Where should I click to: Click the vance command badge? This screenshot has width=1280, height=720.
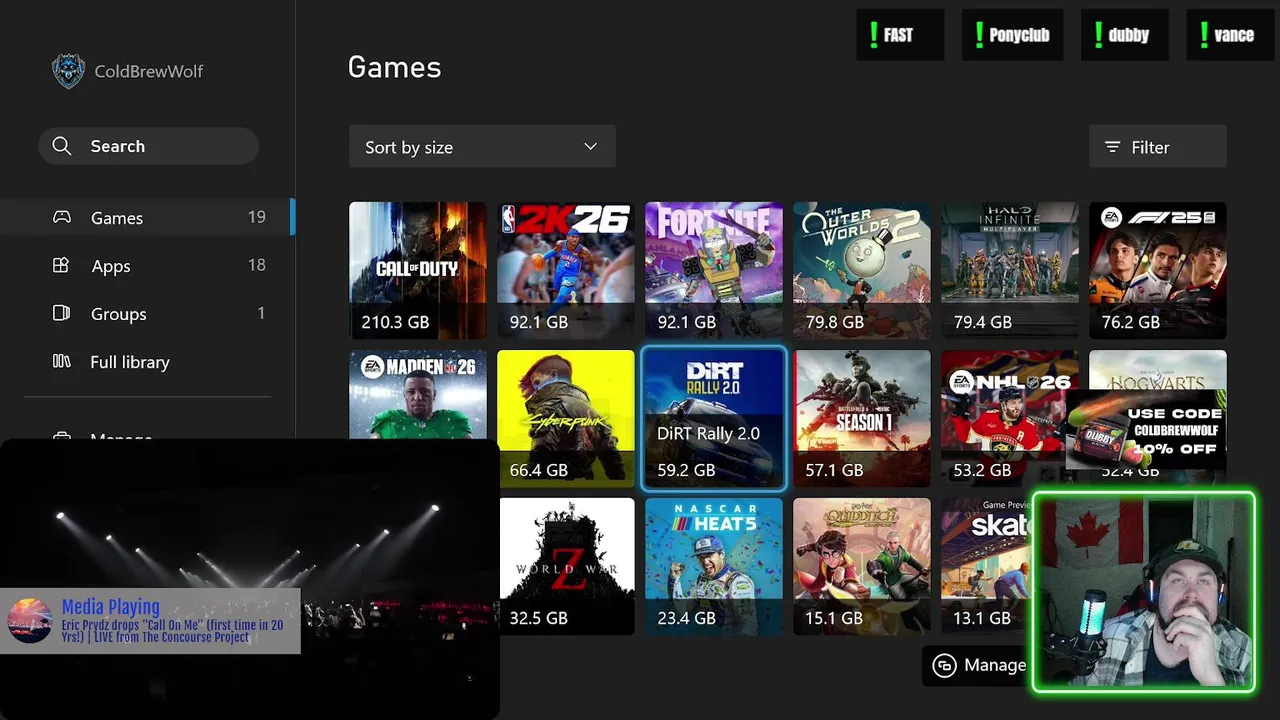click(1233, 35)
